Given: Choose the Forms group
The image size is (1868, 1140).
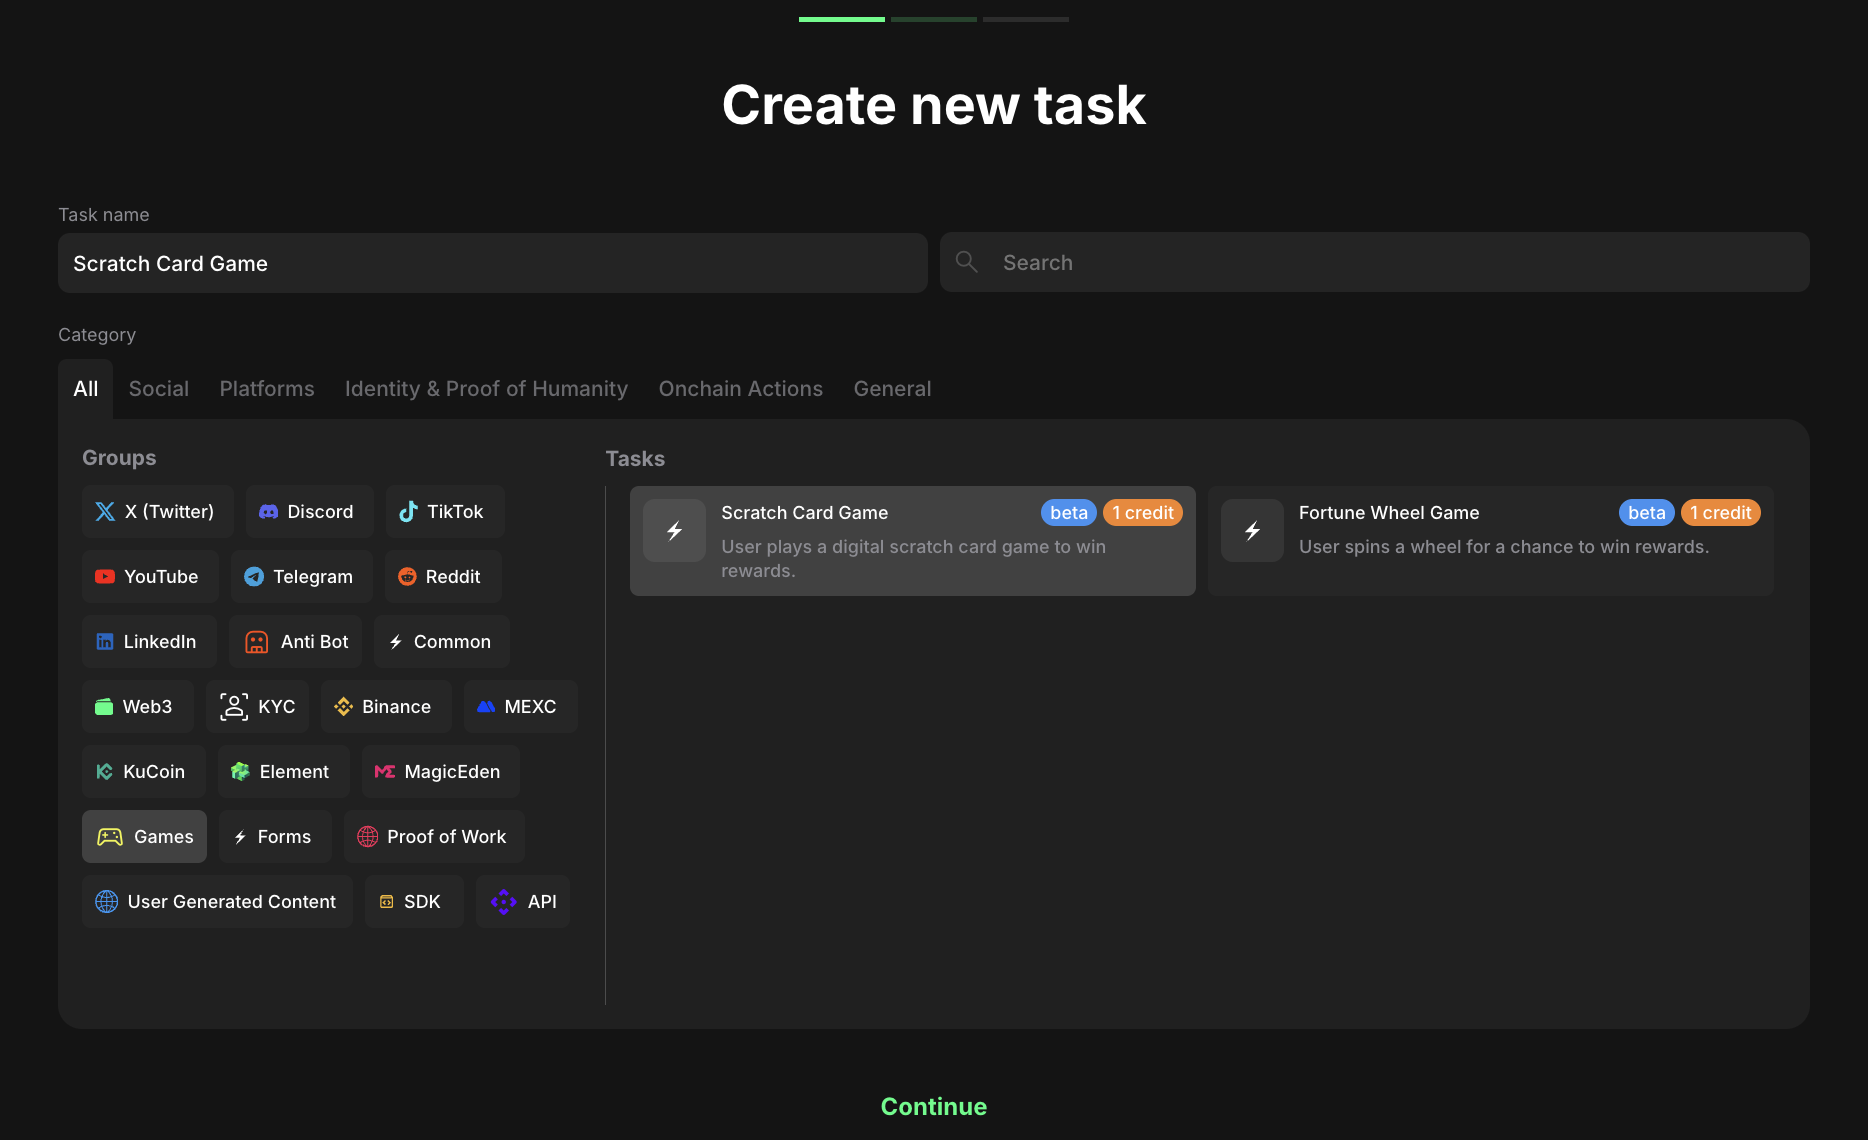Looking at the screenshot, I should pos(275,837).
